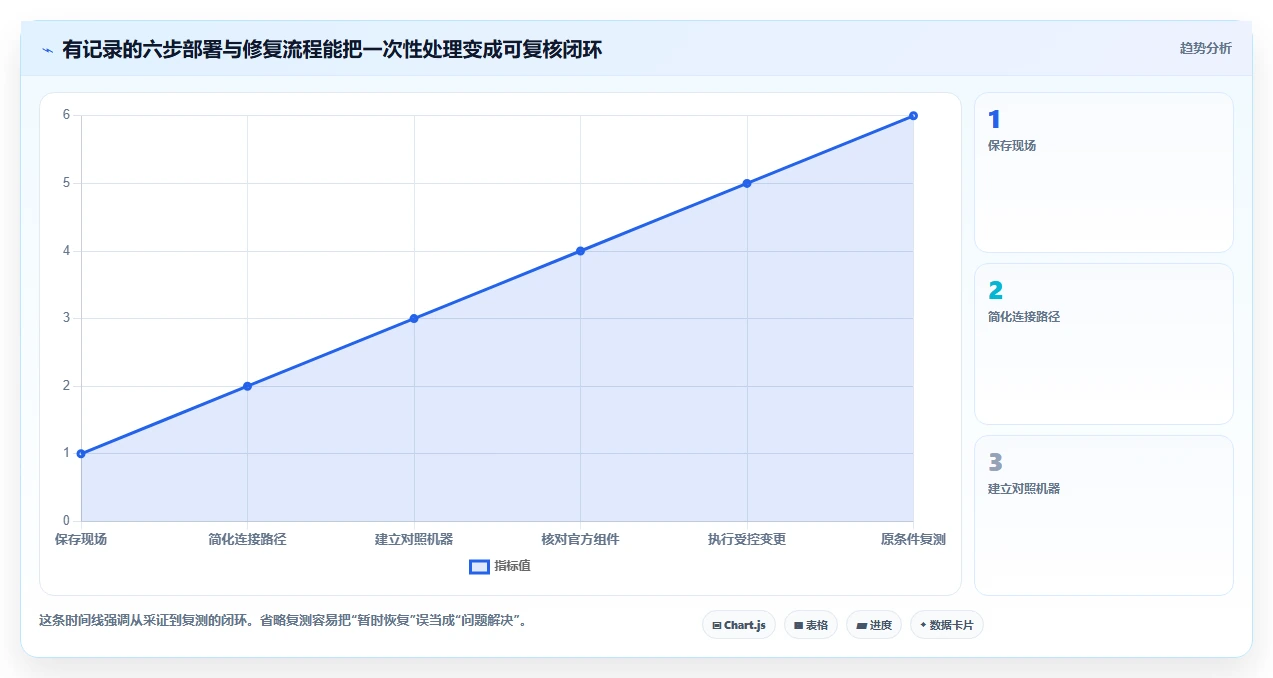Click the chart title 有记录的六步部署

point(332,49)
